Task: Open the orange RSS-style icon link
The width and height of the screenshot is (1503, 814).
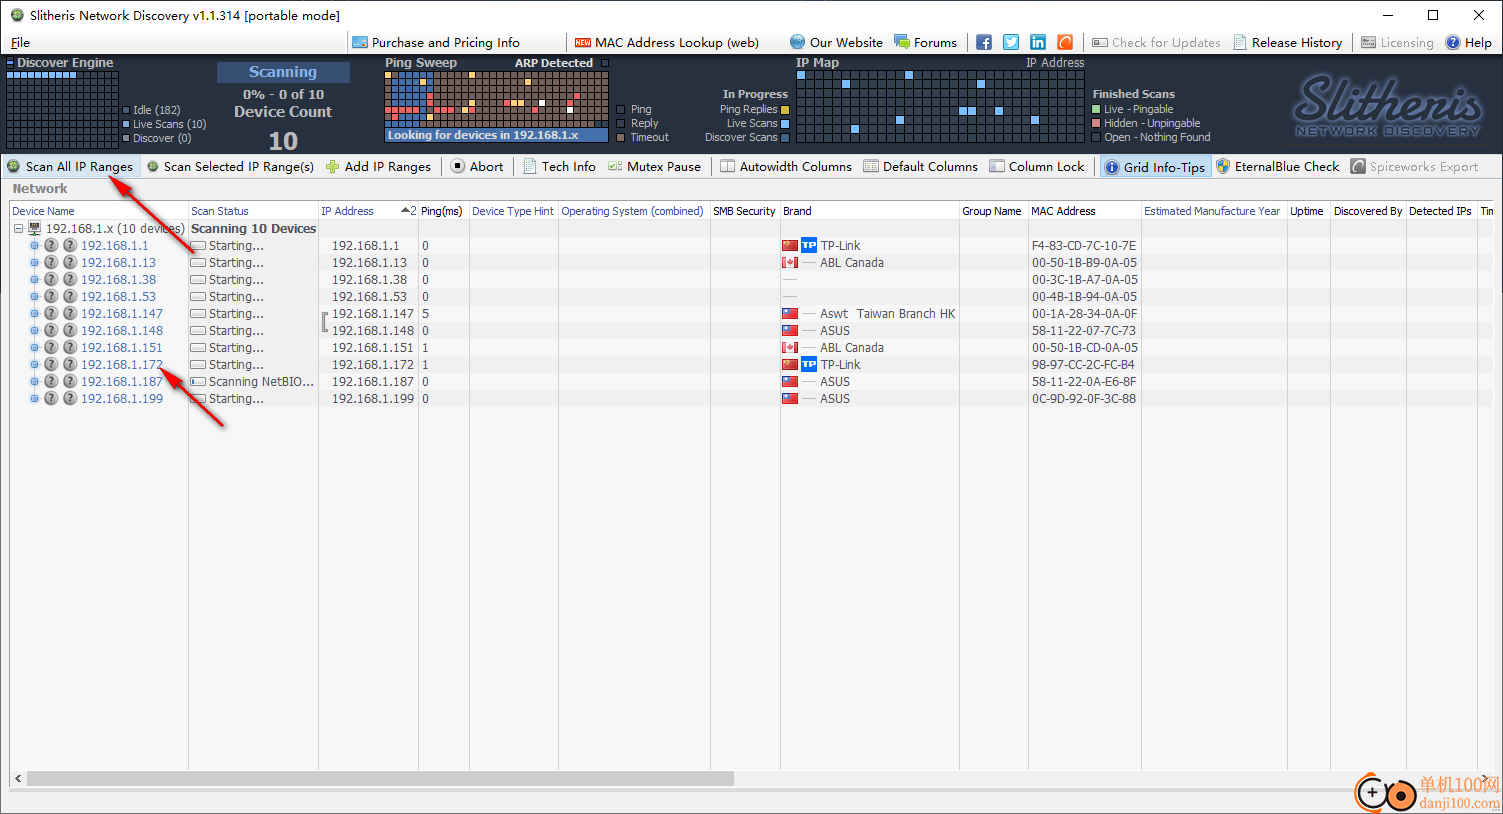Action: [x=1065, y=42]
